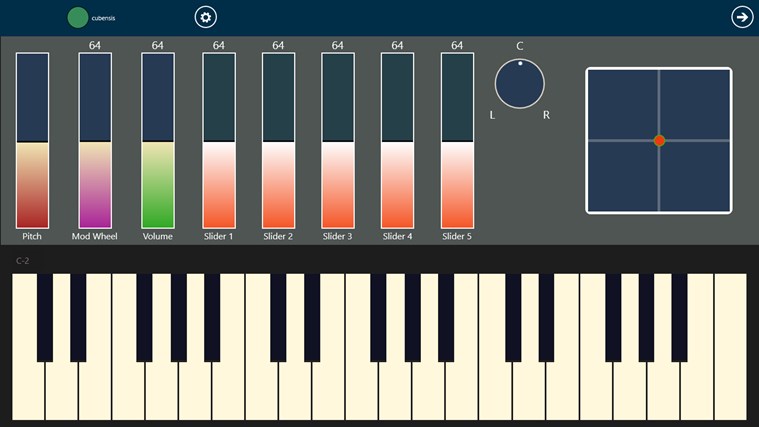Play the last white piano key
Viewport: 759px width, 427px height.
coord(730,347)
